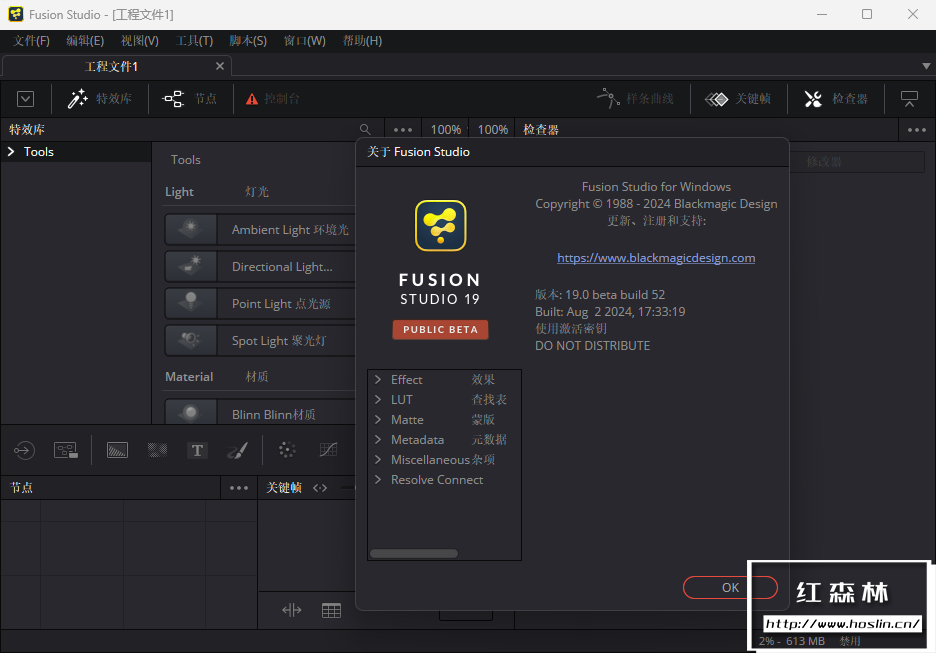Show the 样条曲线 spline editor

[635, 98]
